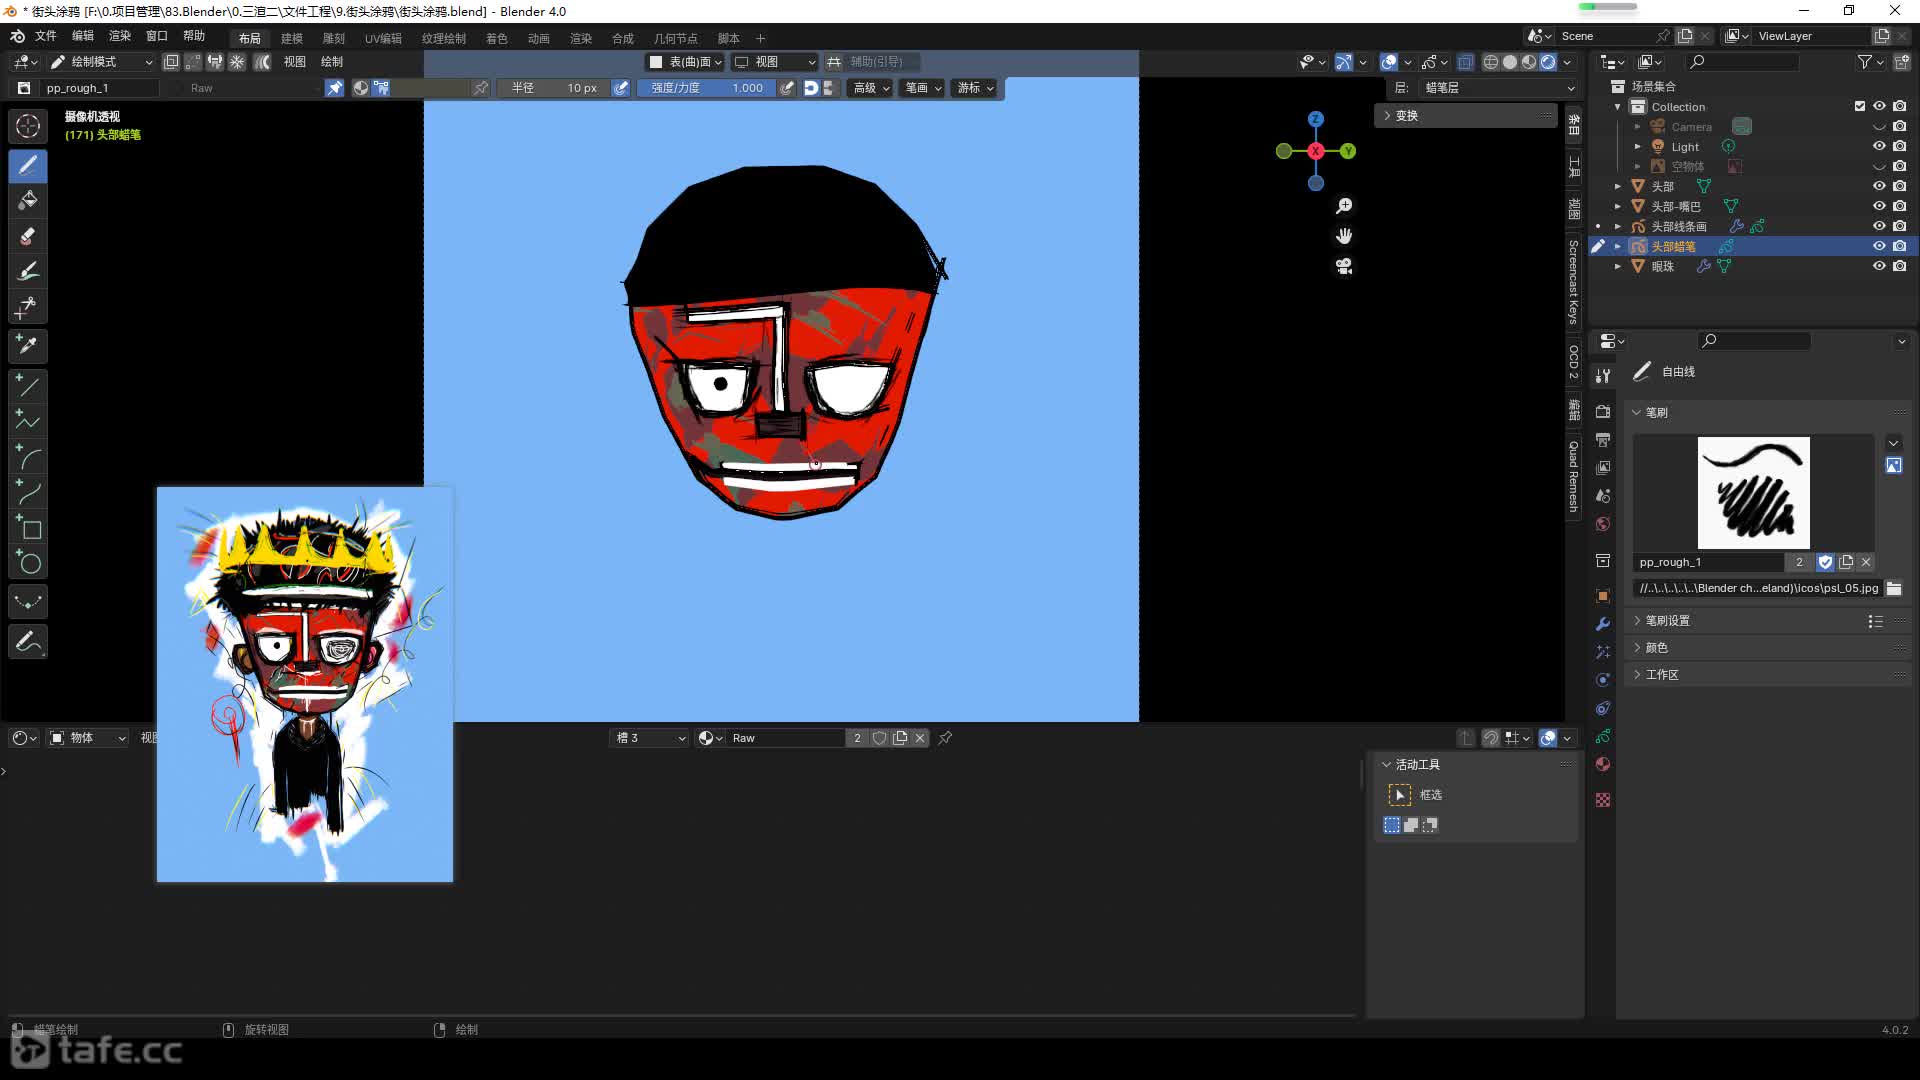Click the 游标 popover button
Screen dimensions: 1920x1080
pos(974,88)
